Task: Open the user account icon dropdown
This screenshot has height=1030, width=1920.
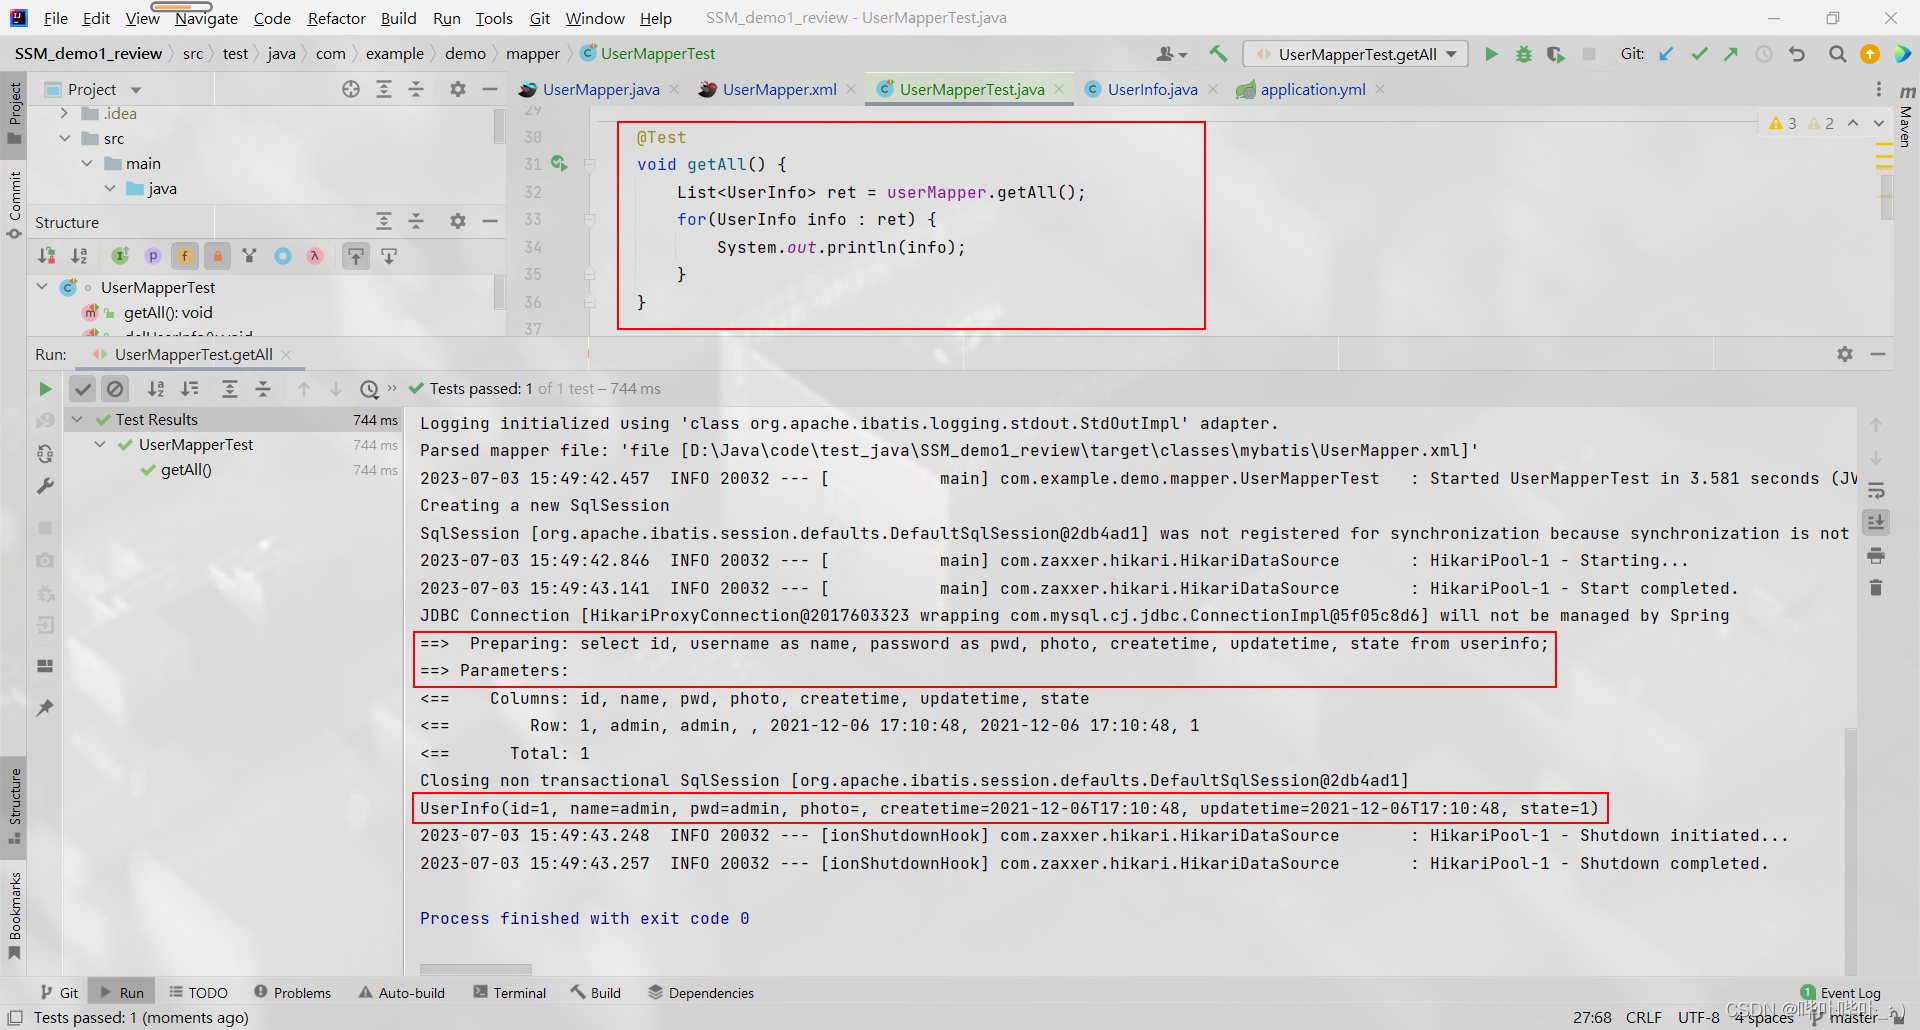Action: click(1171, 54)
